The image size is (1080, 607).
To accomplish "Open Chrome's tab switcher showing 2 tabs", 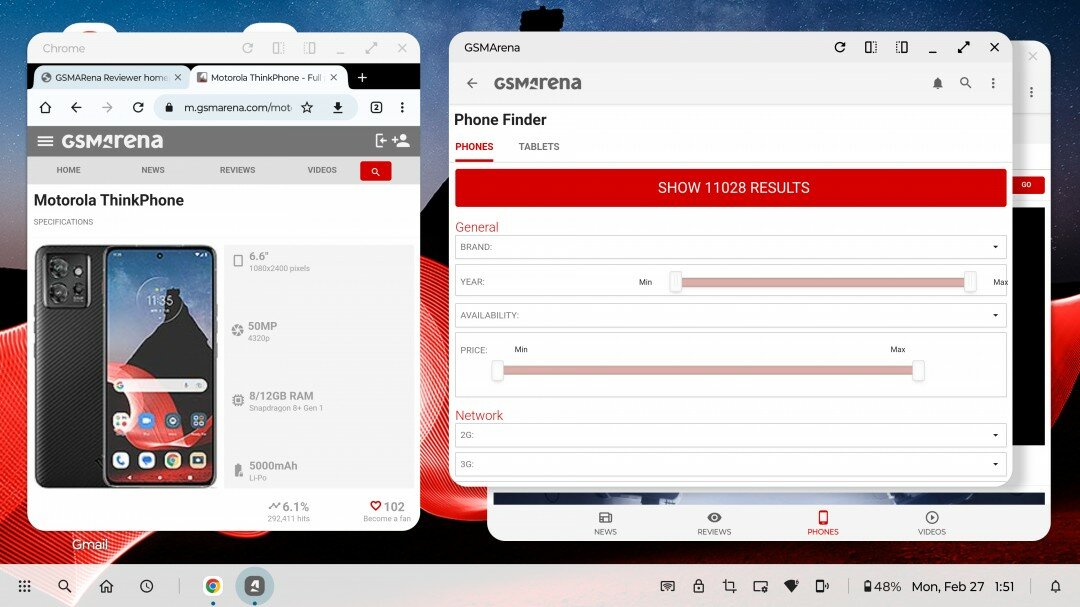I will pos(376,107).
